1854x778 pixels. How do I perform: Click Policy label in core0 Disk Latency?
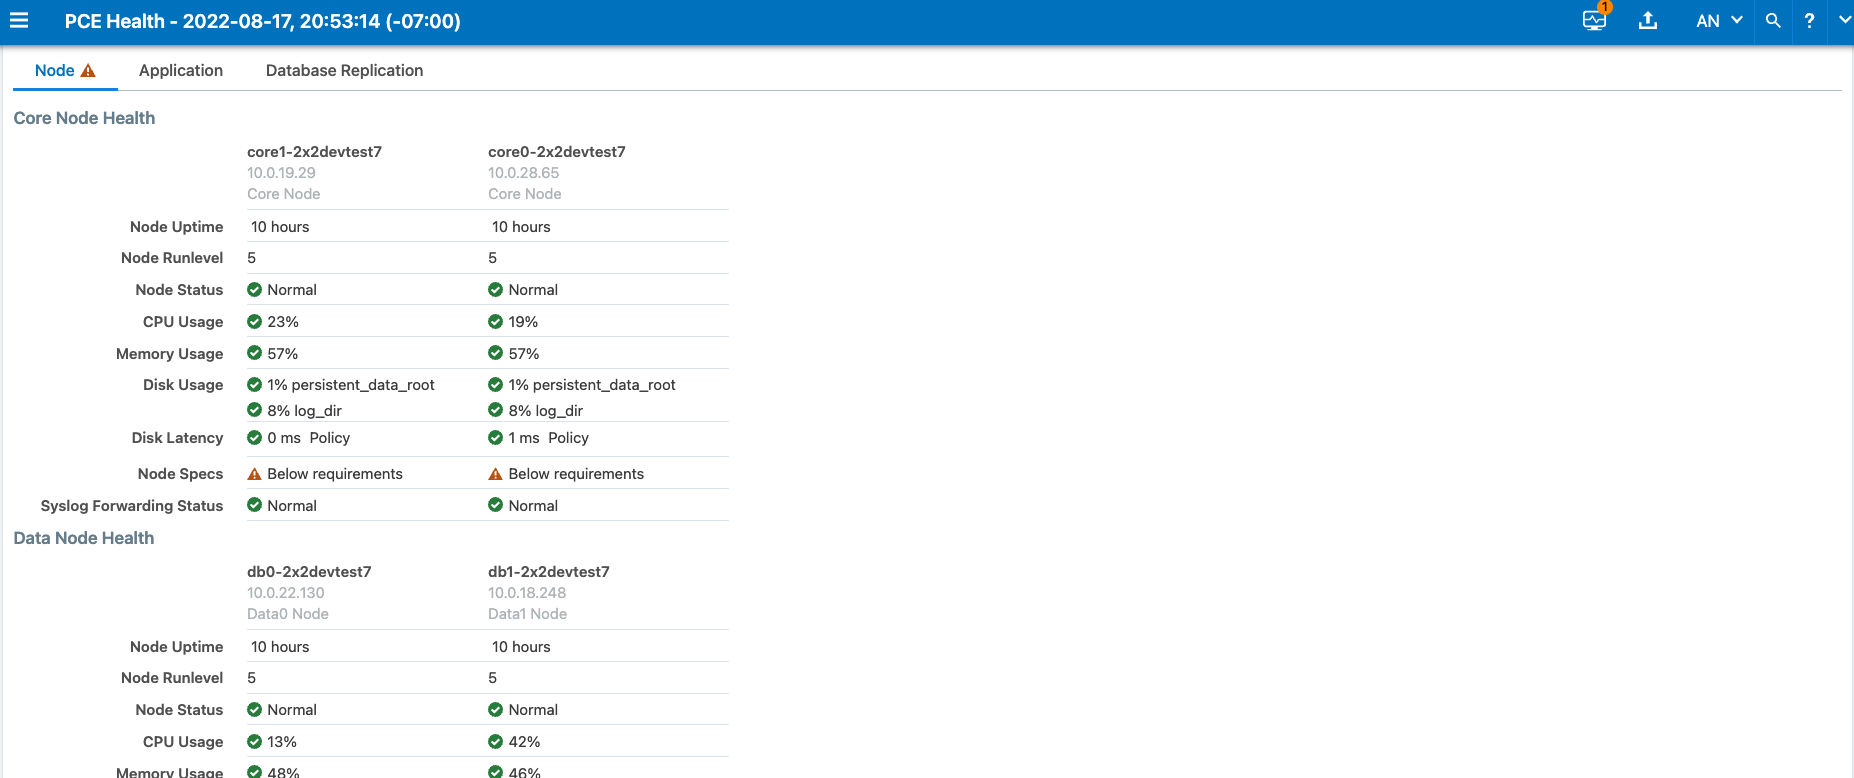pyautogui.click(x=568, y=438)
